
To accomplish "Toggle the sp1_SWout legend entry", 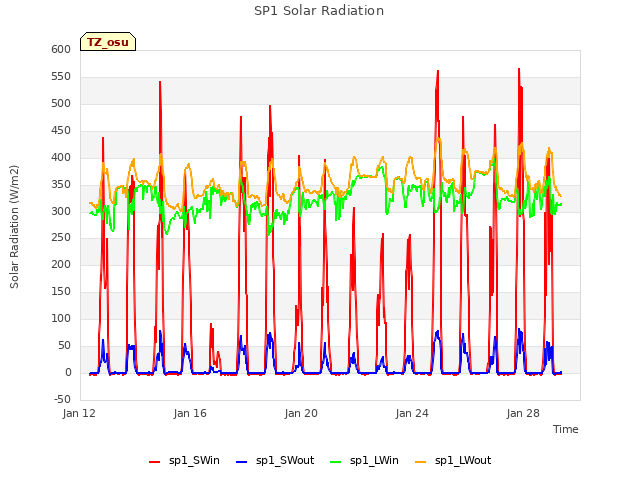I will coord(276,461).
